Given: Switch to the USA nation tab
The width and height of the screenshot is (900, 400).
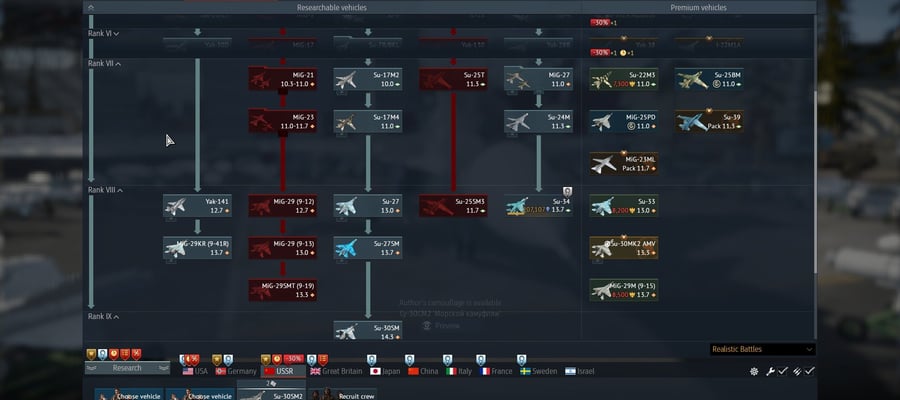Looking at the screenshot, I should pyautogui.click(x=195, y=371).
